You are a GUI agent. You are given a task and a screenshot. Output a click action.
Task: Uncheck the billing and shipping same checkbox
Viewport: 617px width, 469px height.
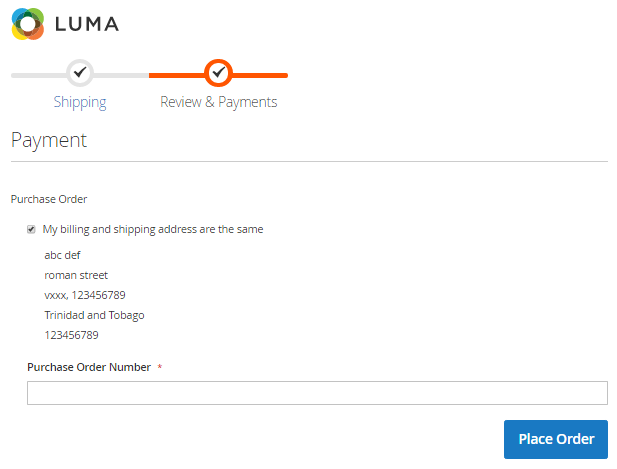pos(31,229)
